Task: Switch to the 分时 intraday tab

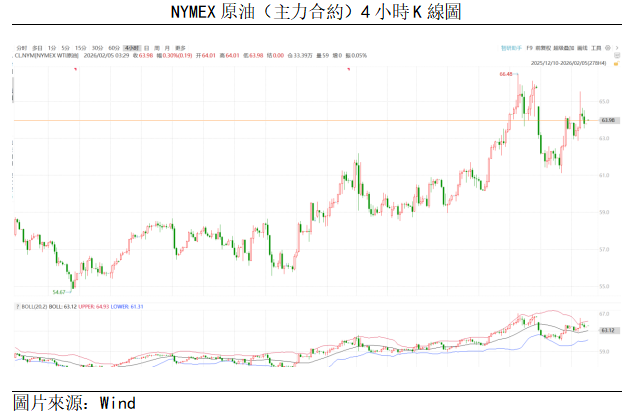Action: coord(21,47)
